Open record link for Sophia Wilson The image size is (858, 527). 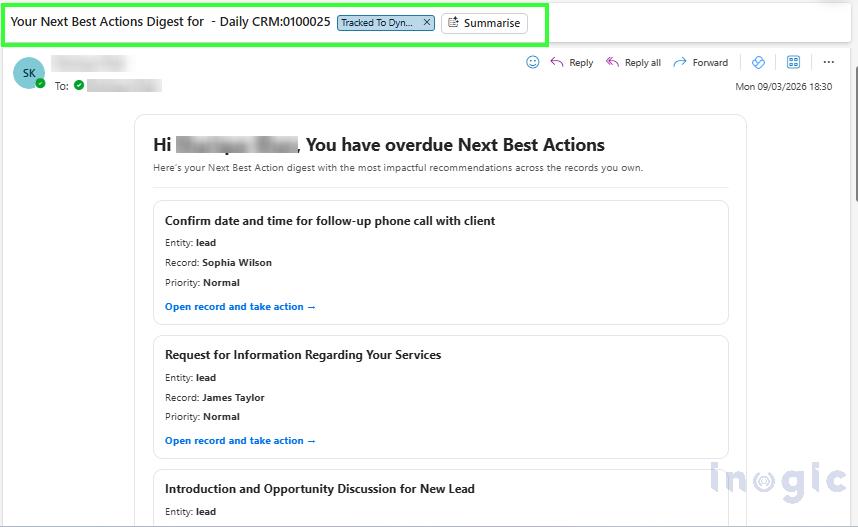(240, 306)
